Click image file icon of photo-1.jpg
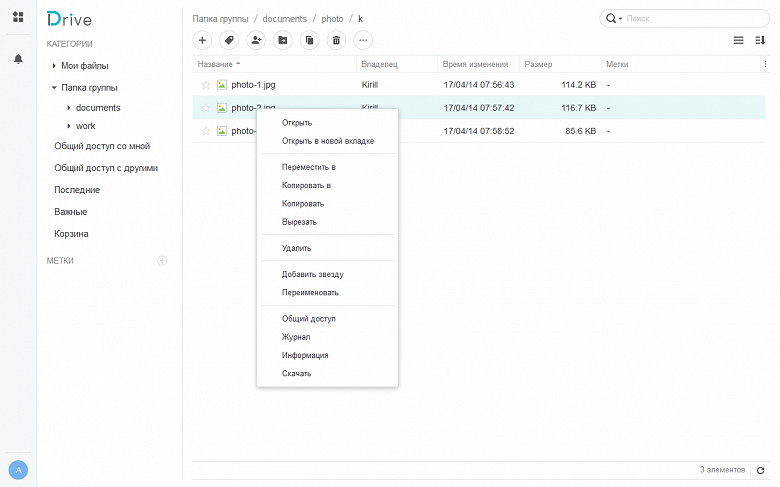The width and height of the screenshot is (780, 487). coord(221,85)
